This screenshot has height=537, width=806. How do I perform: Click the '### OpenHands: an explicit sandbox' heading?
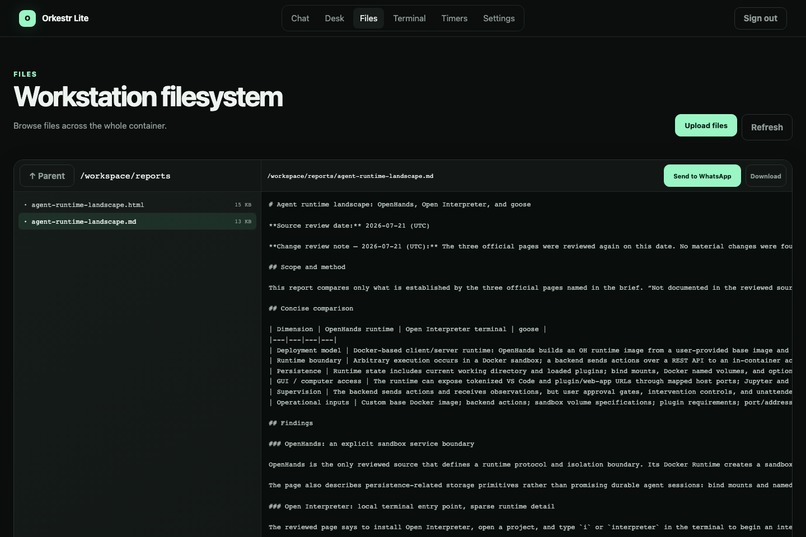click(x=371, y=443)
